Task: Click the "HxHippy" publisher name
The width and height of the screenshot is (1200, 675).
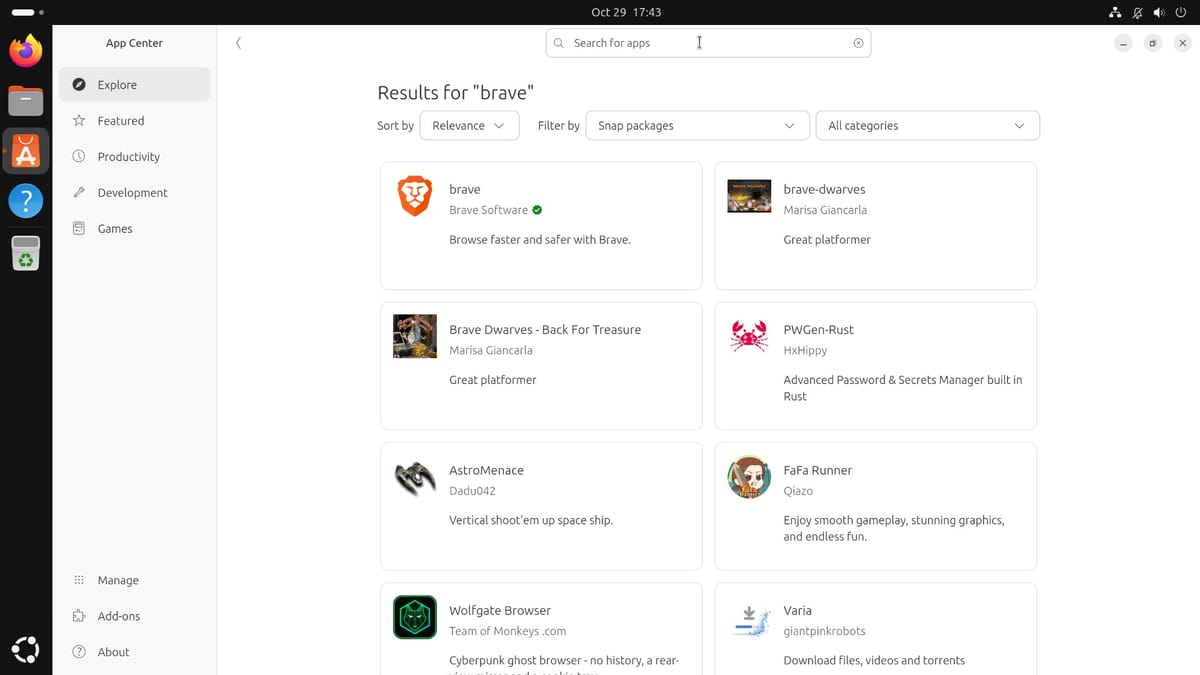Action: pos(805,350)
